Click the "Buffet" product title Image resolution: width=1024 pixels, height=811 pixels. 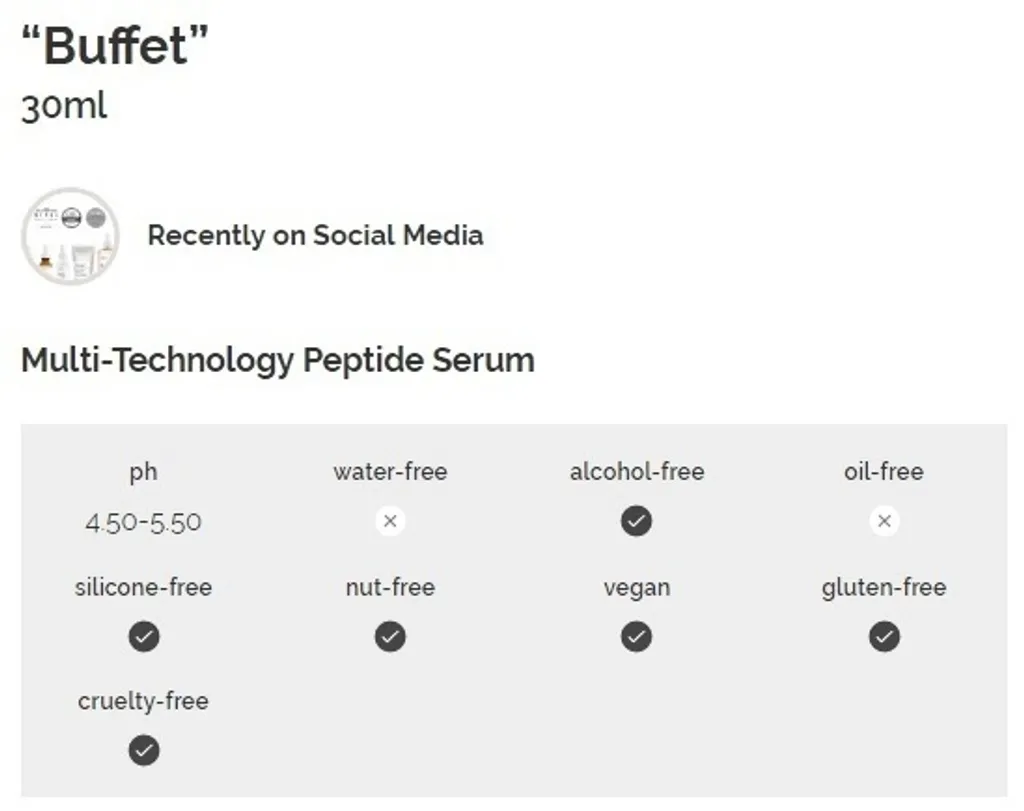pyautogui.click(x=115, y=45)
